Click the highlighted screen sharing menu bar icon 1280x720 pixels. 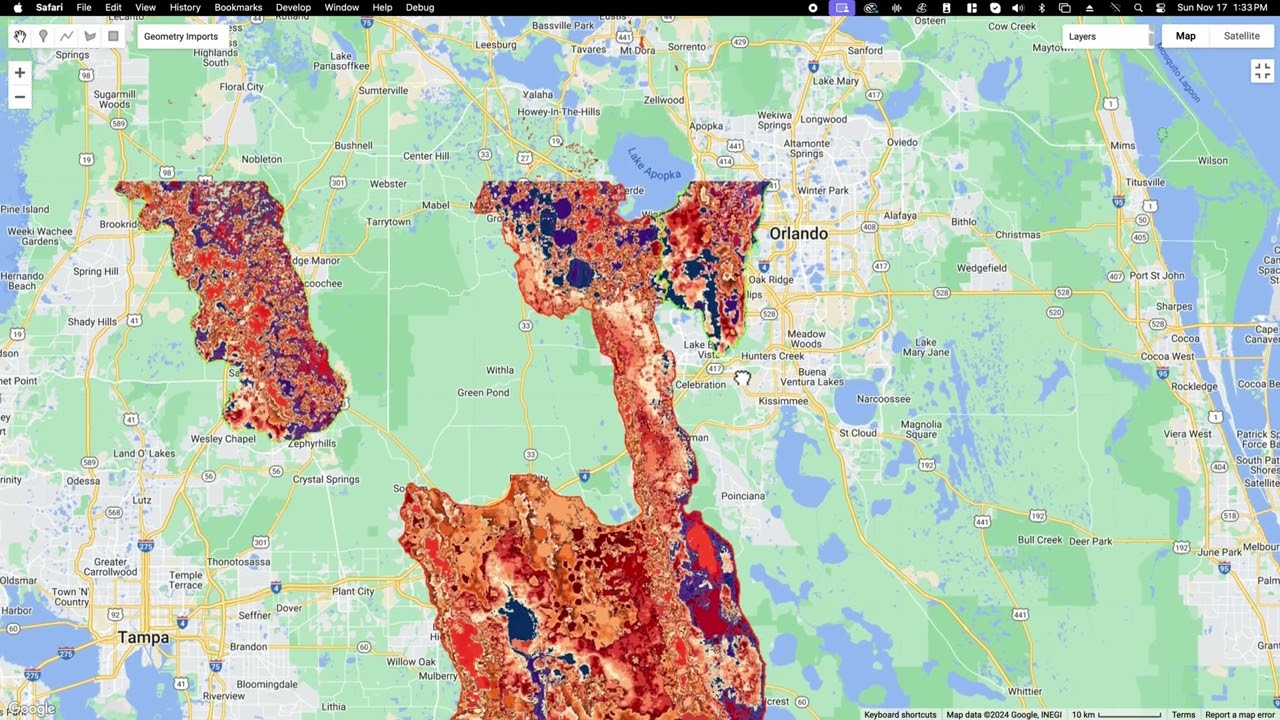(842, 7)
